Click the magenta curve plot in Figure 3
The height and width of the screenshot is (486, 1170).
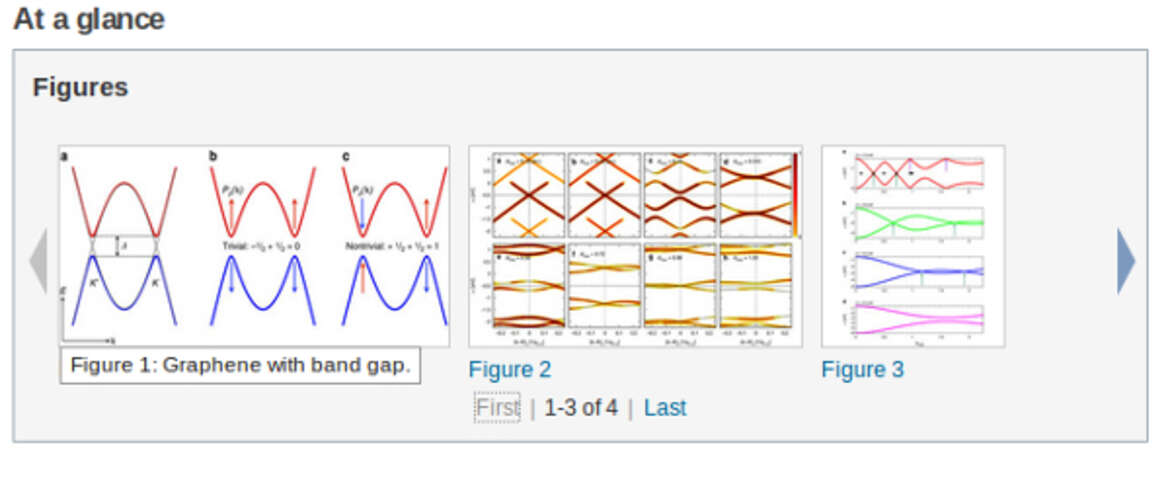pyautogui.click(x=918, y=319)
